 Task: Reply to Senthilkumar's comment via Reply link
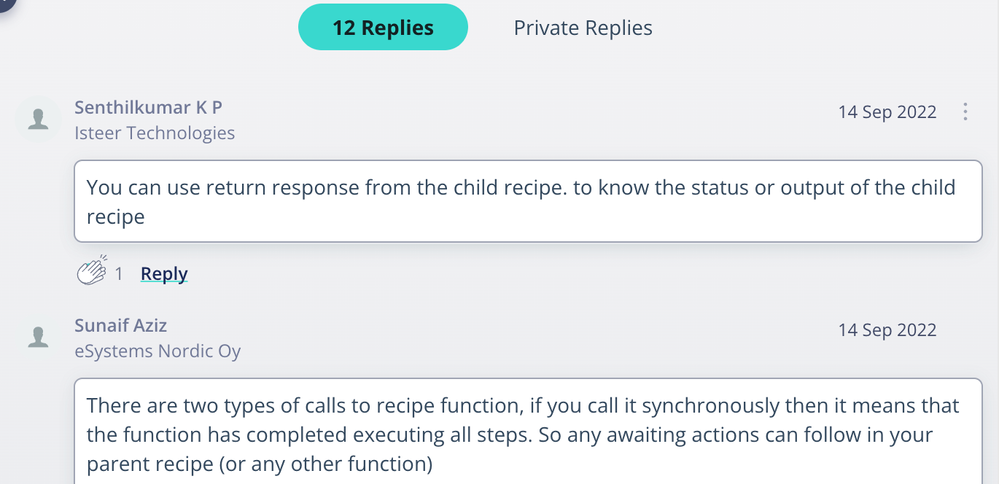pyautogui.click(x=164, y=273)
